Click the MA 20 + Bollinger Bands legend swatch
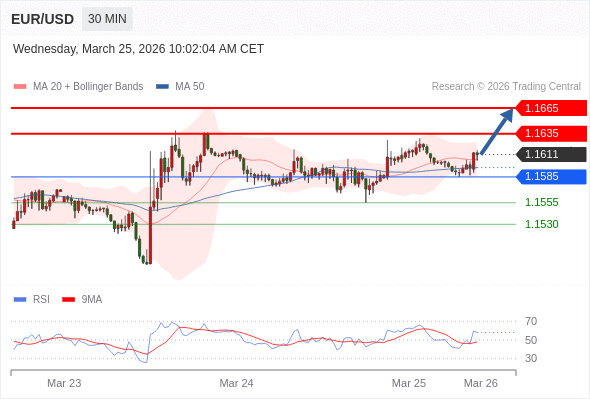Screen dimensions: 590x400 20,87
